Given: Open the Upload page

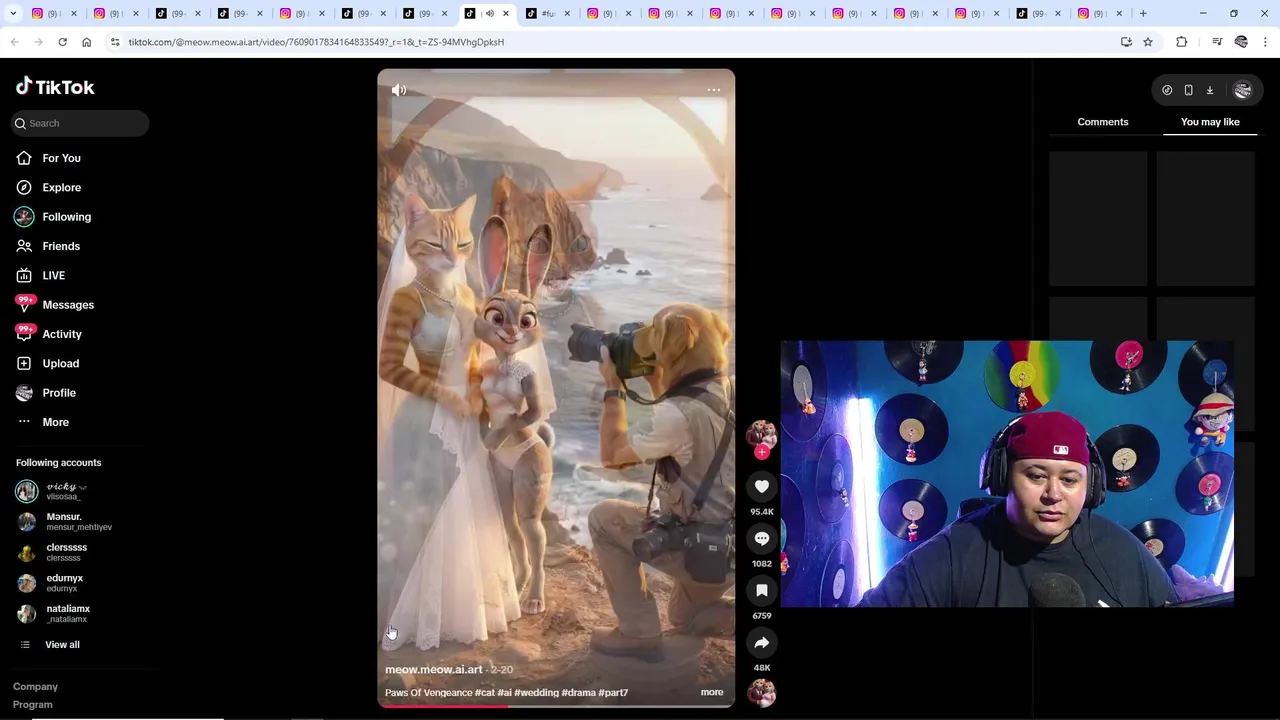Looking at the screenshot, I should pyautogui.click(x=60, y=363).
